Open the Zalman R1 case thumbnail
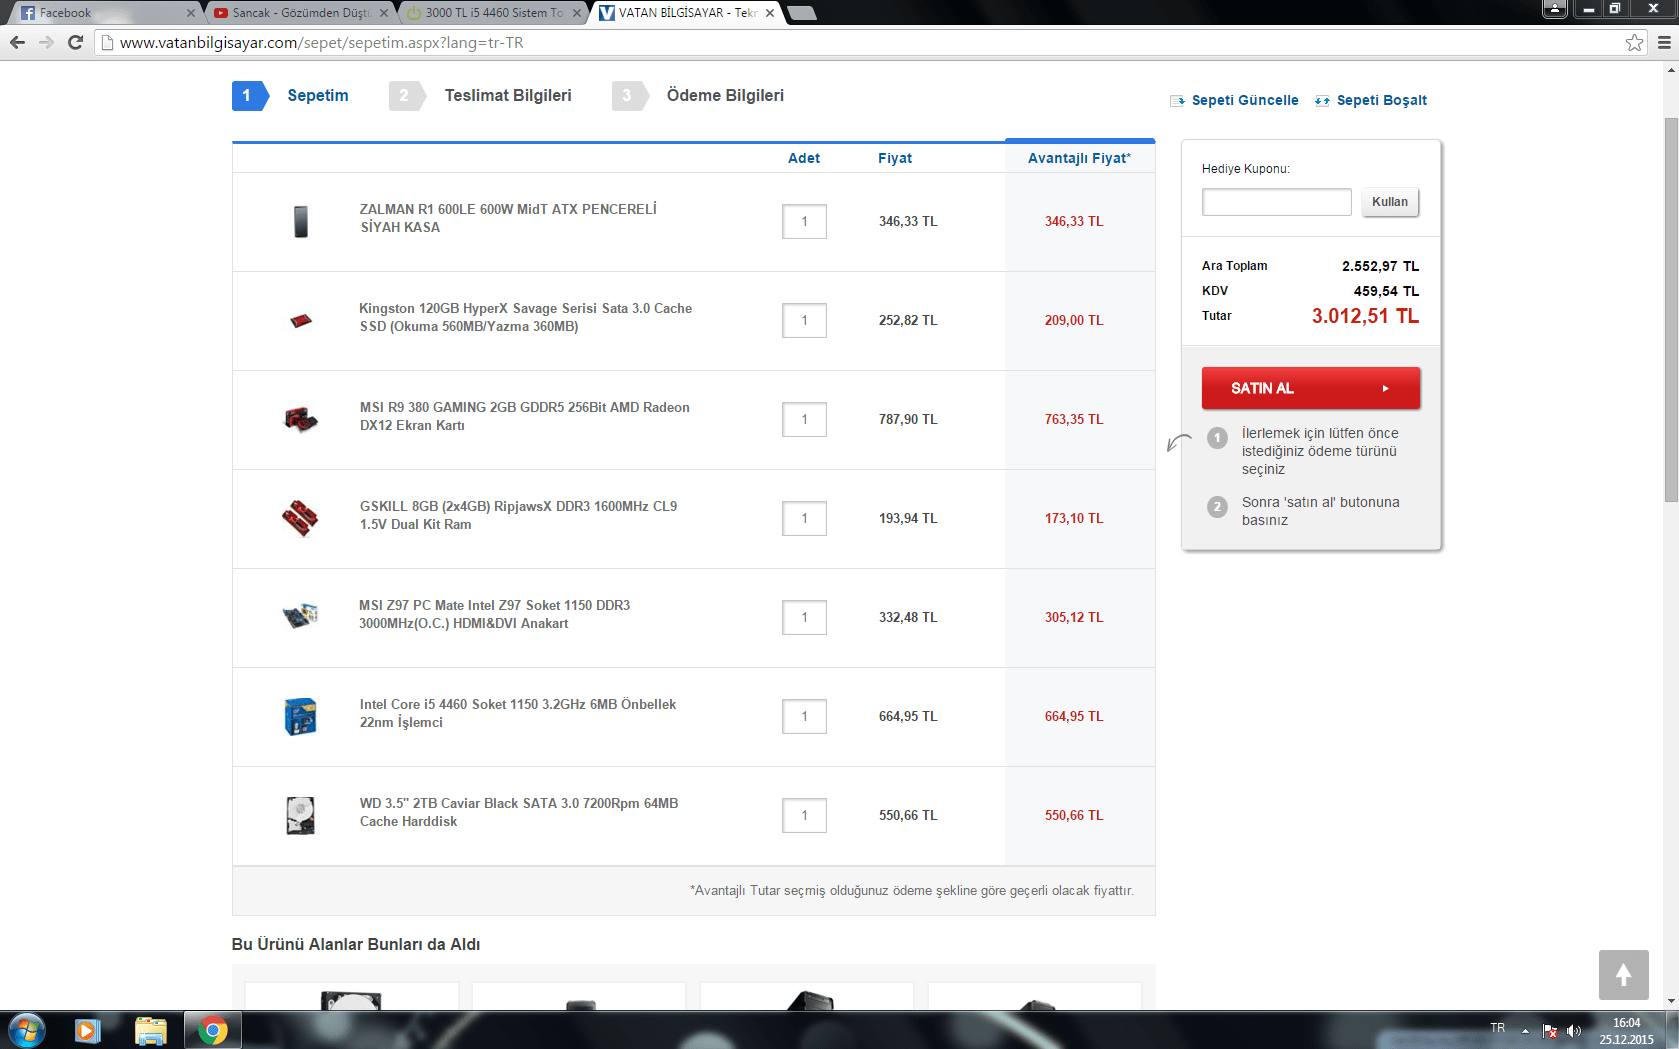 point(301,221)
